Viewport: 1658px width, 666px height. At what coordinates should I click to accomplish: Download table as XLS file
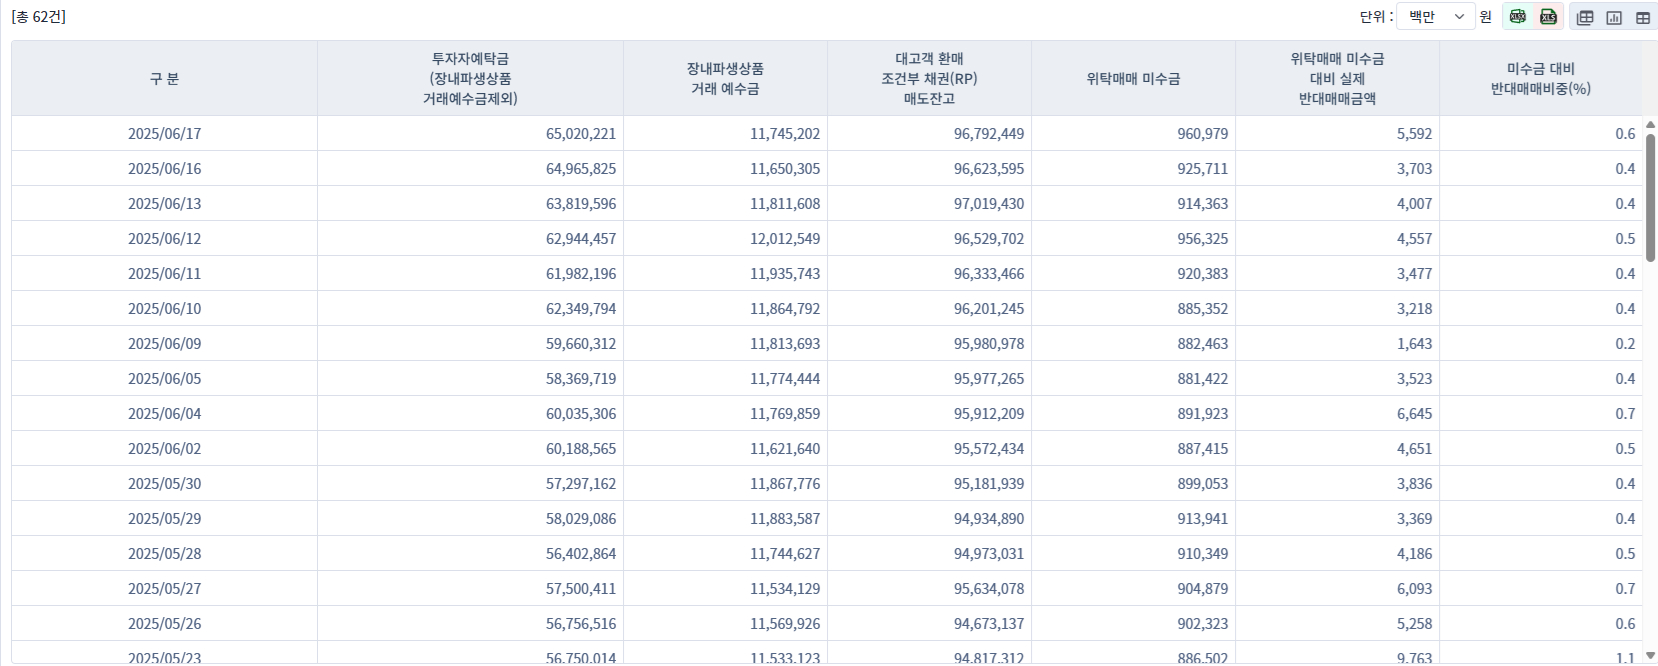[1548, 17]
